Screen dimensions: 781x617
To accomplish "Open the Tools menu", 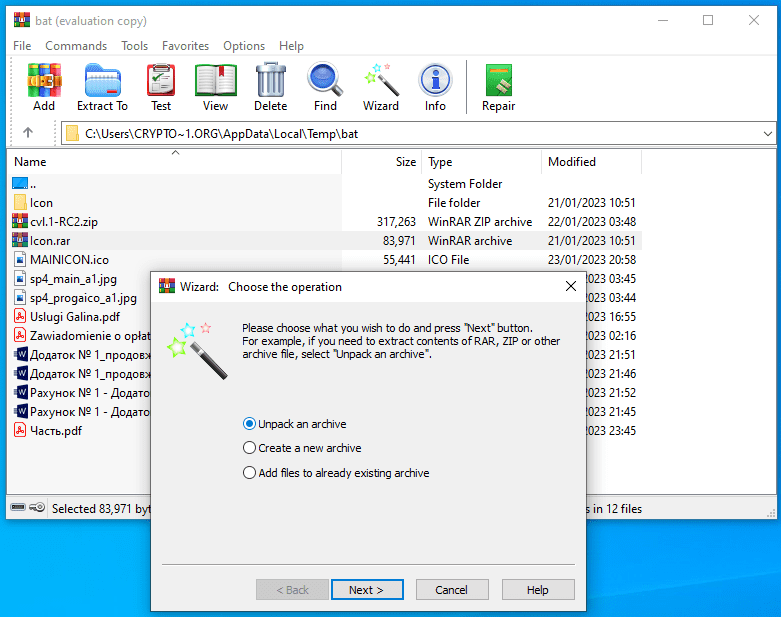I will [134, 46].
